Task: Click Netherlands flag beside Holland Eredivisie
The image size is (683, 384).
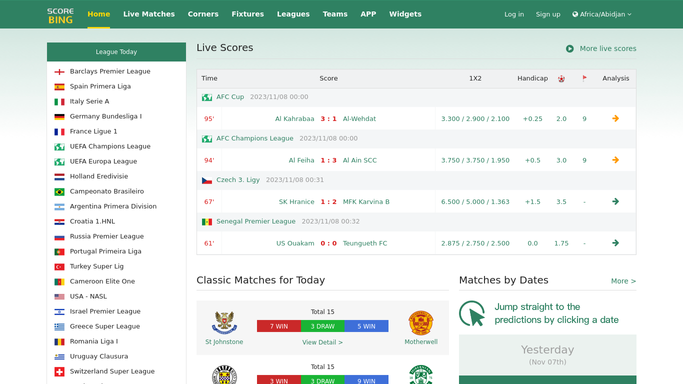Action: tap(59, 177)
